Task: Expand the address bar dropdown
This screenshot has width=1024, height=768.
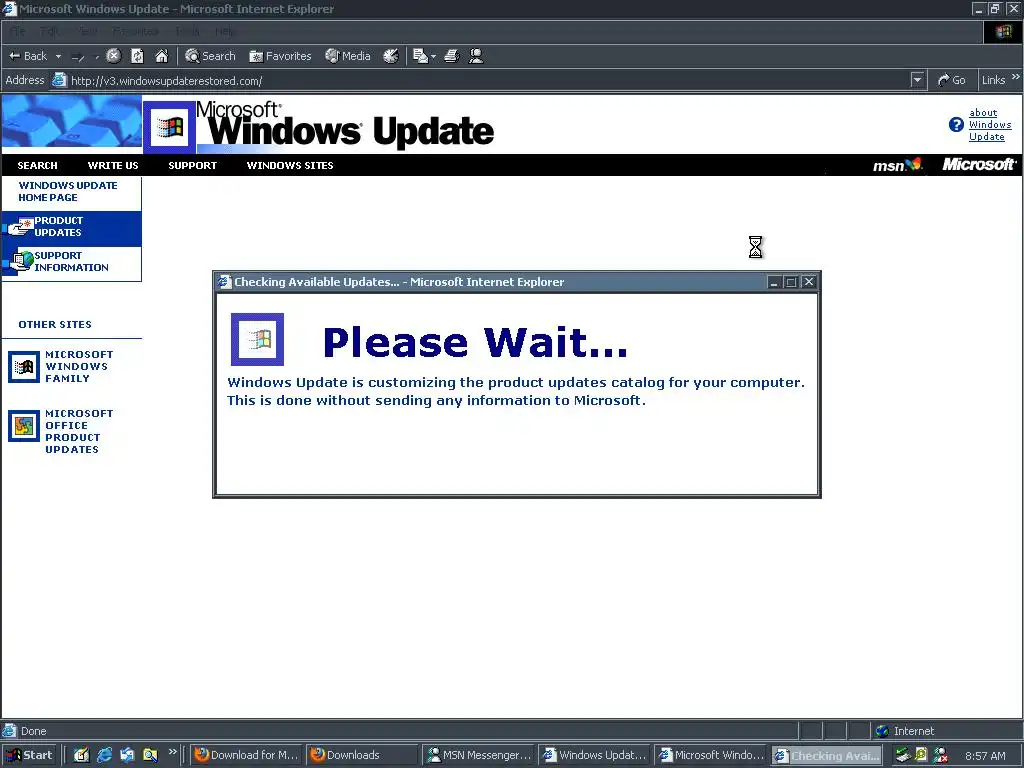Action: pyautogui.click(x=917, y=80)
